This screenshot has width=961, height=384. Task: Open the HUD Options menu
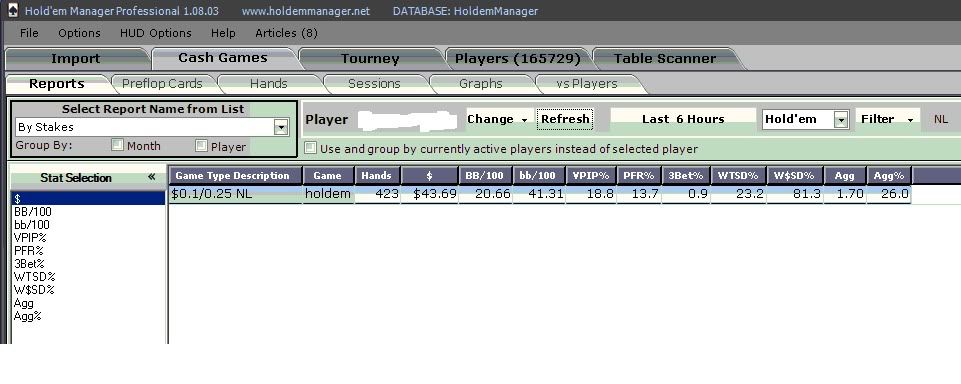point(156,33)
